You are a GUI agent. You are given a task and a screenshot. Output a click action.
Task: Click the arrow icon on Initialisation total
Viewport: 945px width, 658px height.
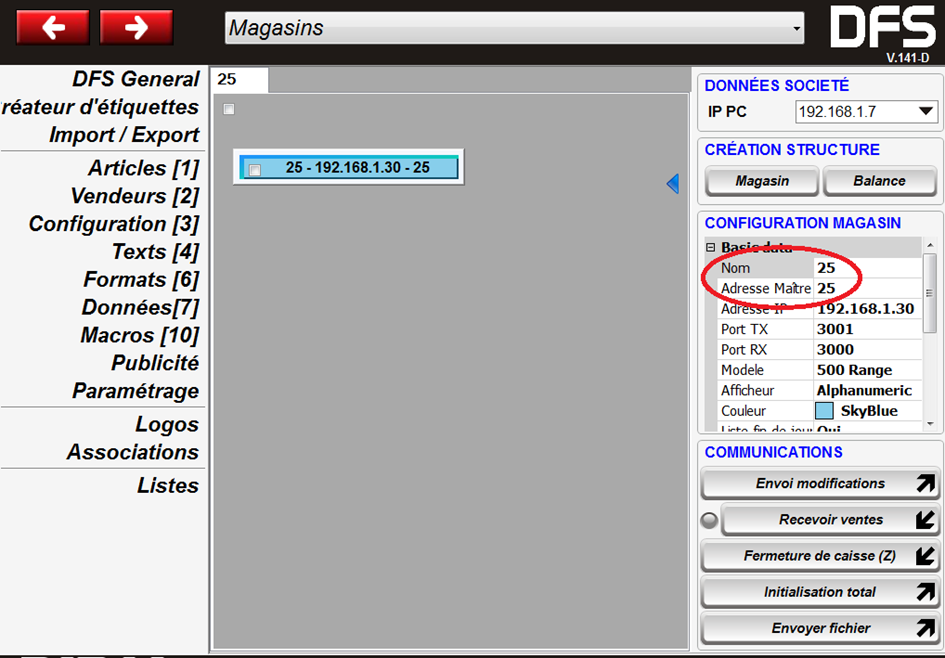pos(925,592)
